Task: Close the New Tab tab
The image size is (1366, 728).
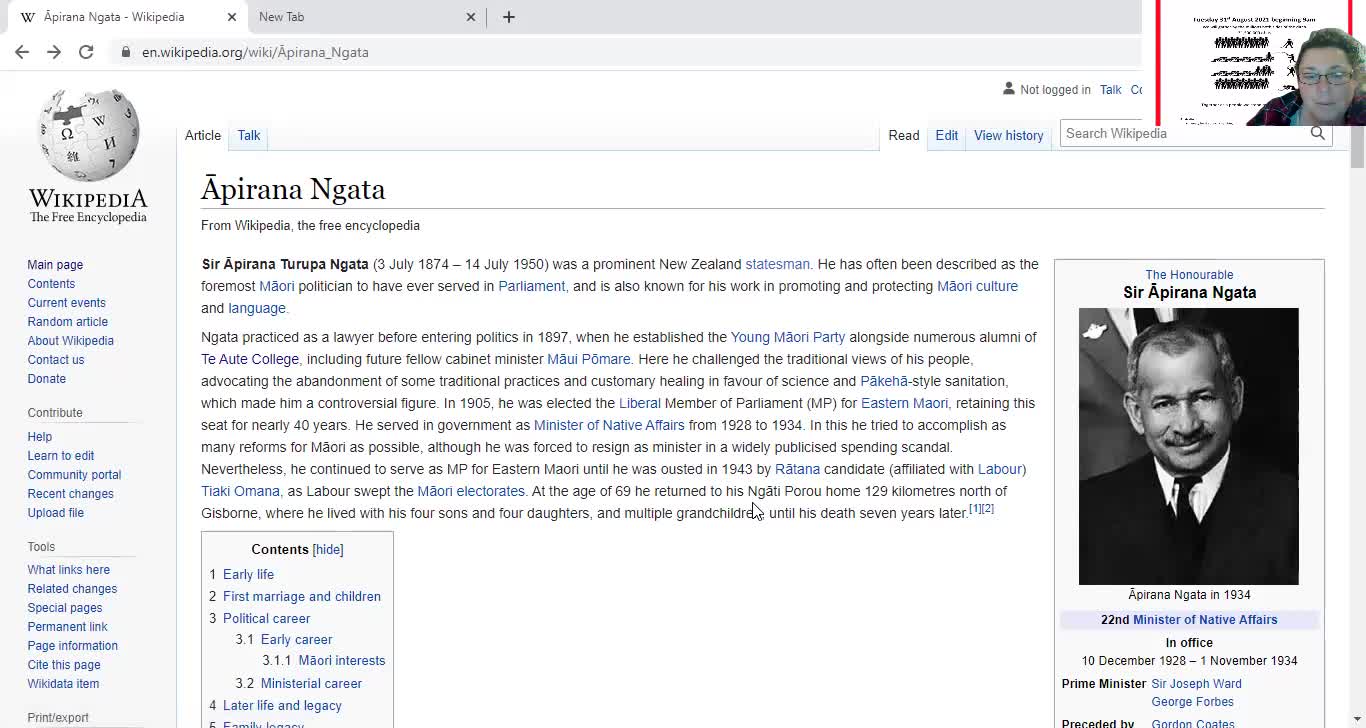Action: point(471,17)
